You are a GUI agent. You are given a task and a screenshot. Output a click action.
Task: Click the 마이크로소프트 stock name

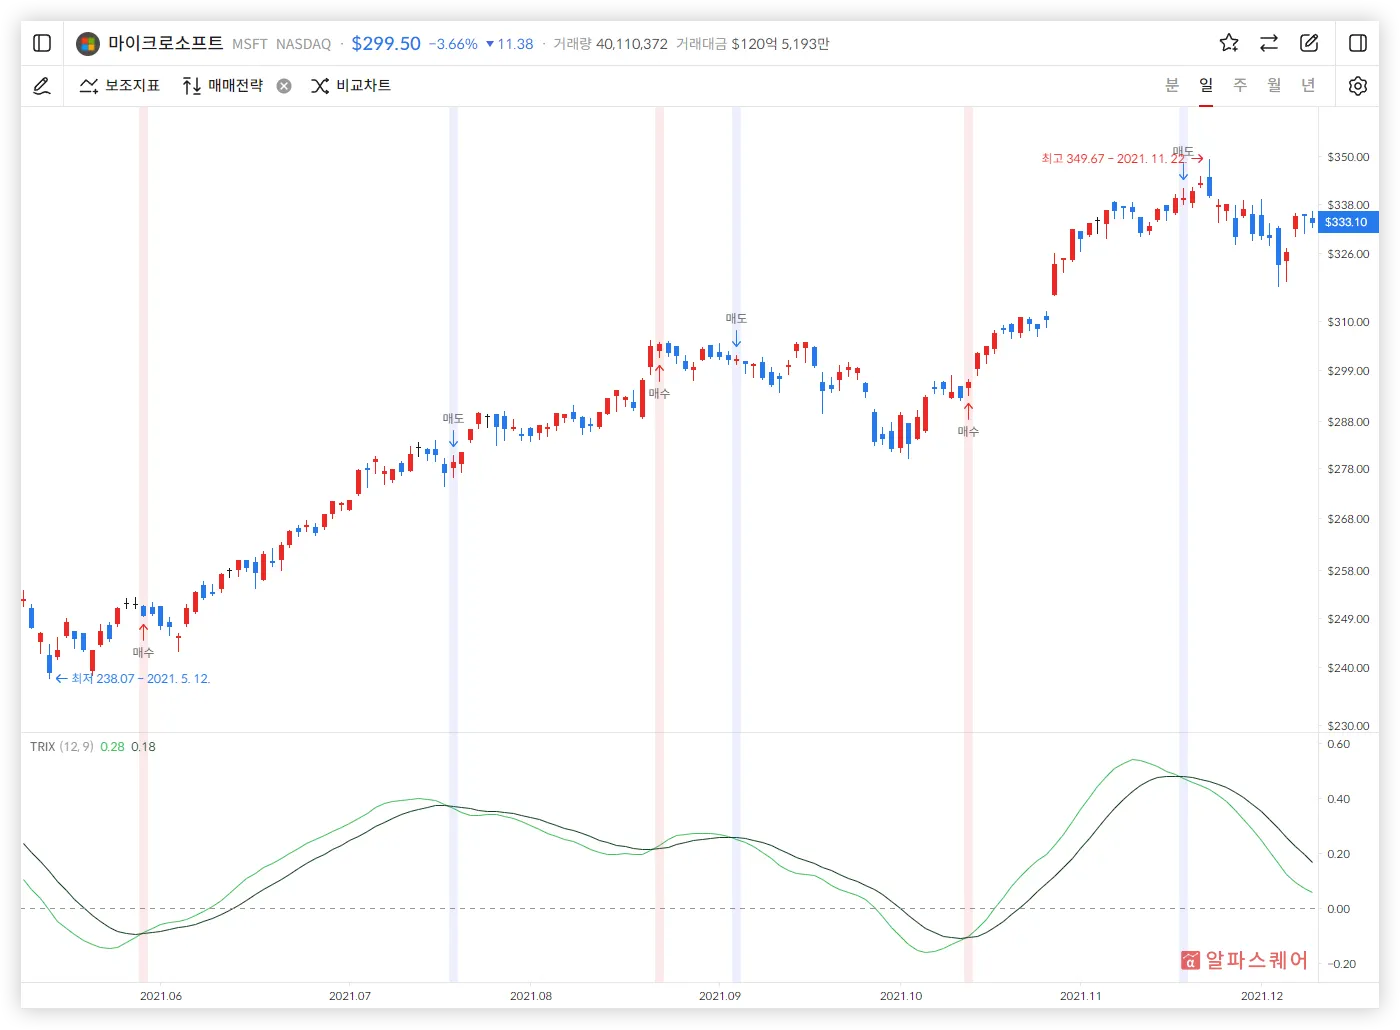click(x=166, y=43)
